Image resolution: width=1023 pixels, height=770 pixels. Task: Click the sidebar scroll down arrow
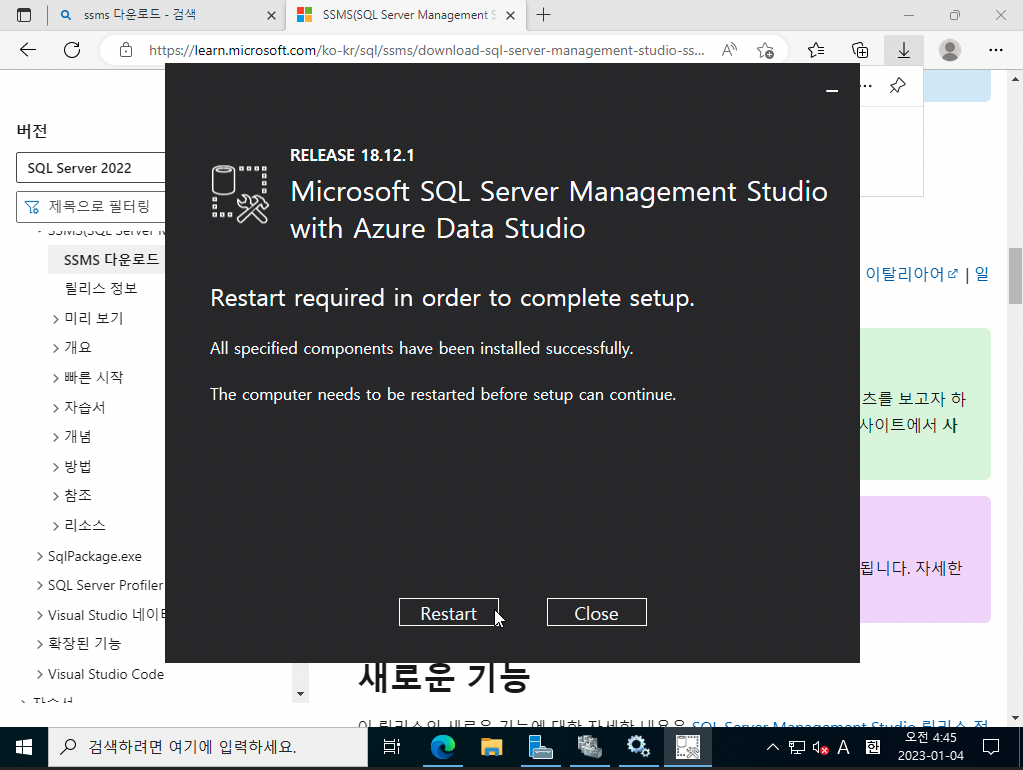[300, 694]
